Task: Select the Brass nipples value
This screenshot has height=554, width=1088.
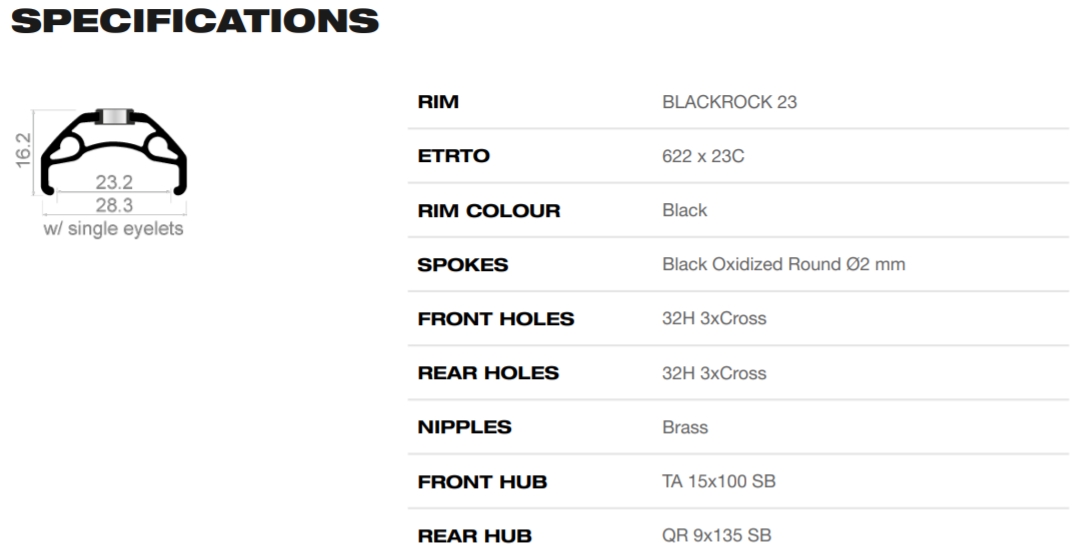Action: (x=685, y=427)
